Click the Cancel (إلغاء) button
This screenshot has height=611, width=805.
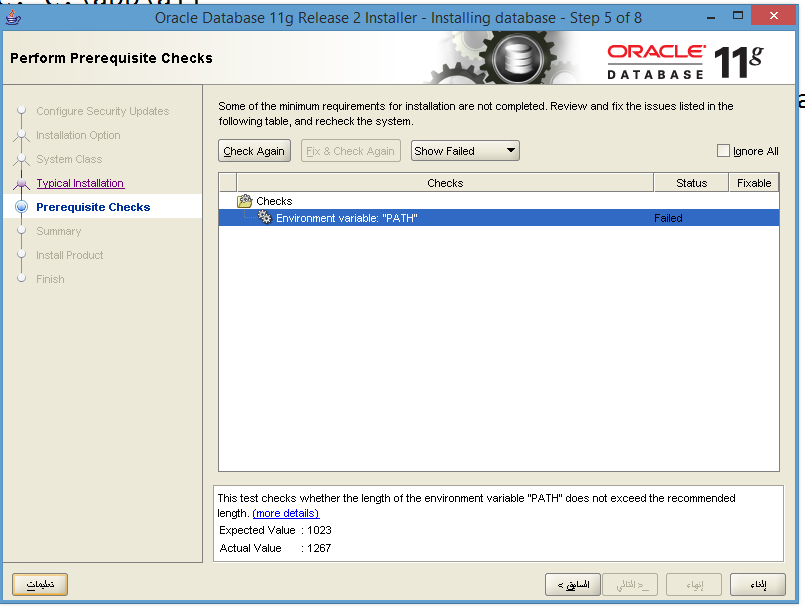[757, 584]
